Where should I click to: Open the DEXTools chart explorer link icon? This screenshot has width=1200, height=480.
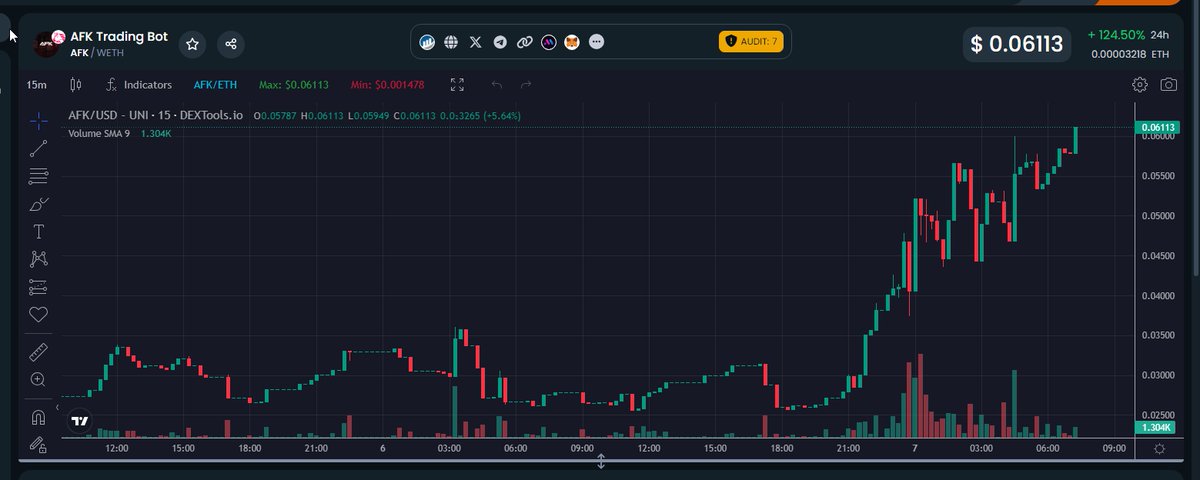427,43
